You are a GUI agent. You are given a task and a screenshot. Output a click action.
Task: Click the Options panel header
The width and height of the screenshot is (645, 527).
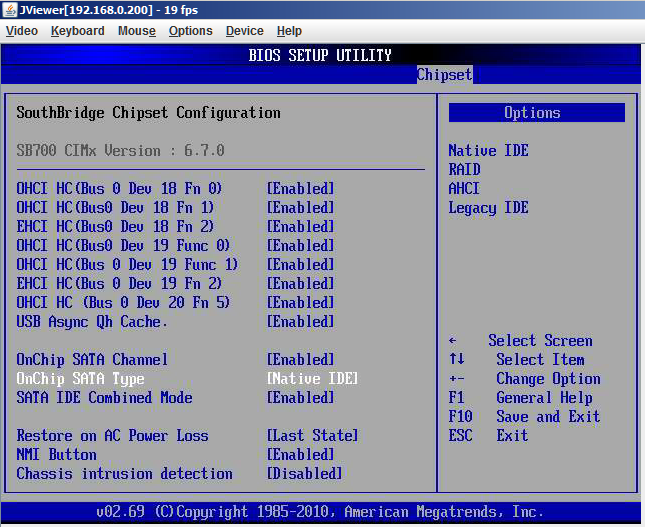[x=537, y=113]
